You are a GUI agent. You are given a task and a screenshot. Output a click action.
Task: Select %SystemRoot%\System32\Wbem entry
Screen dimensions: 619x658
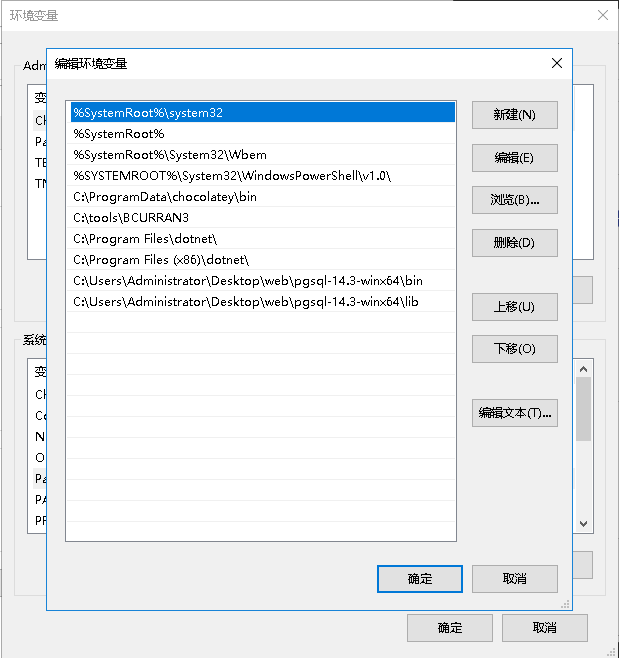point(261,155)
